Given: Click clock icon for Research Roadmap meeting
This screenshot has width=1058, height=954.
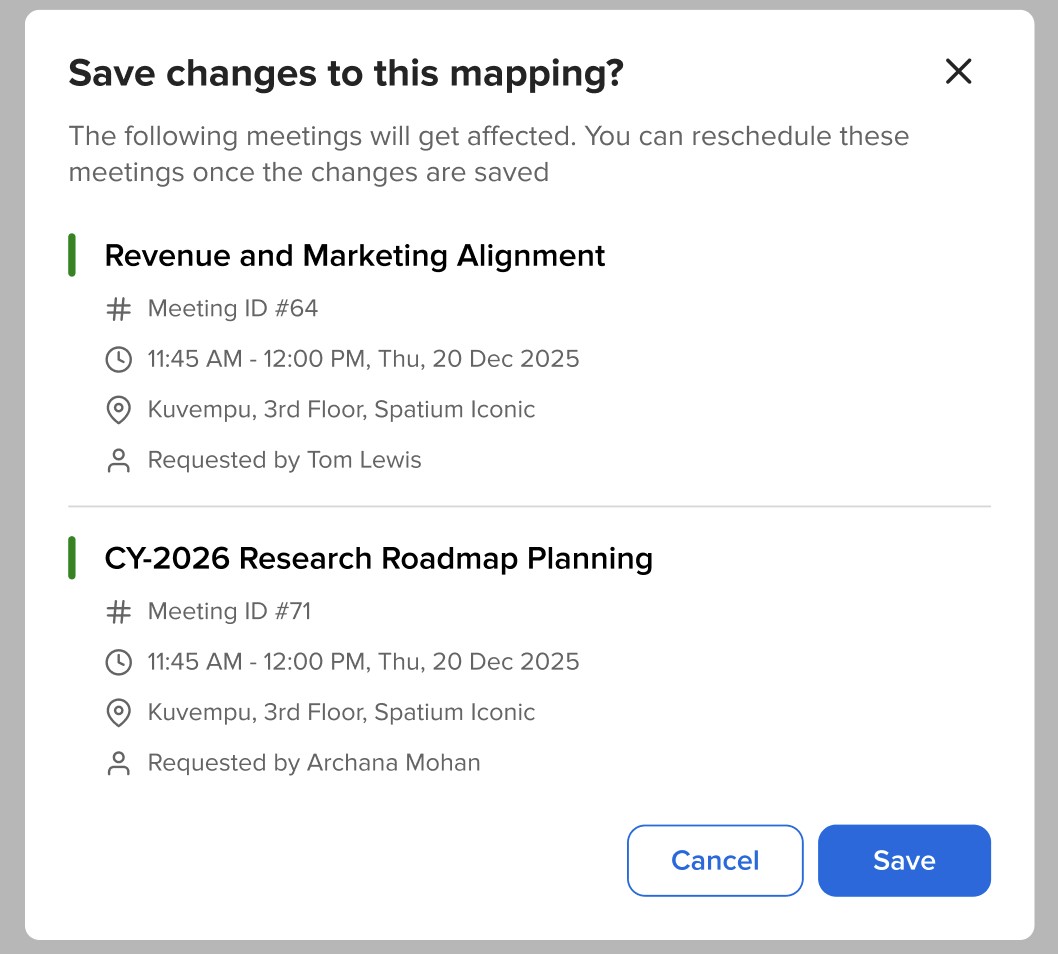Looking at the screenshot, I should pyautogui.click(x=119, y=662).
